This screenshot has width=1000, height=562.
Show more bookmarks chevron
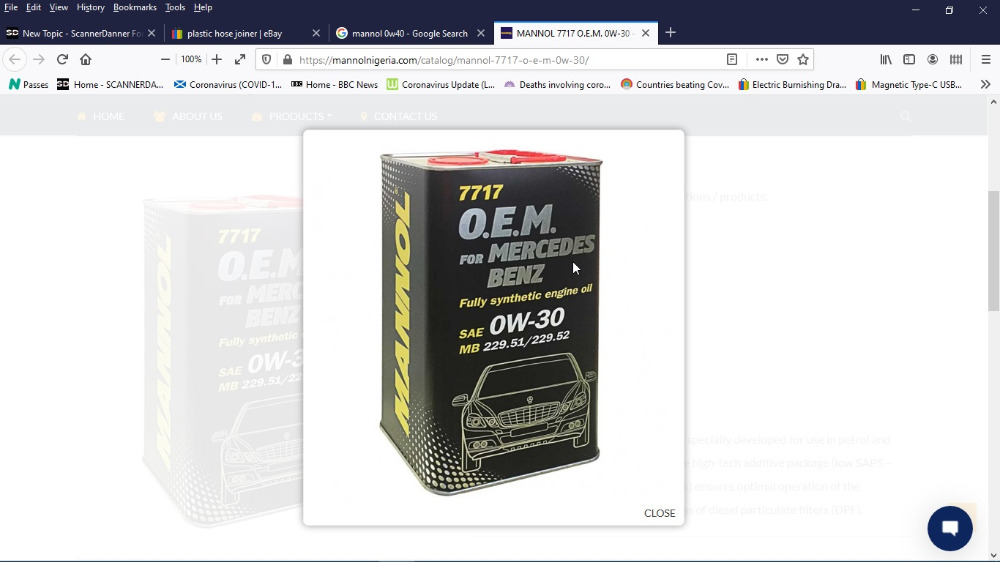click(x=985, y=84)
